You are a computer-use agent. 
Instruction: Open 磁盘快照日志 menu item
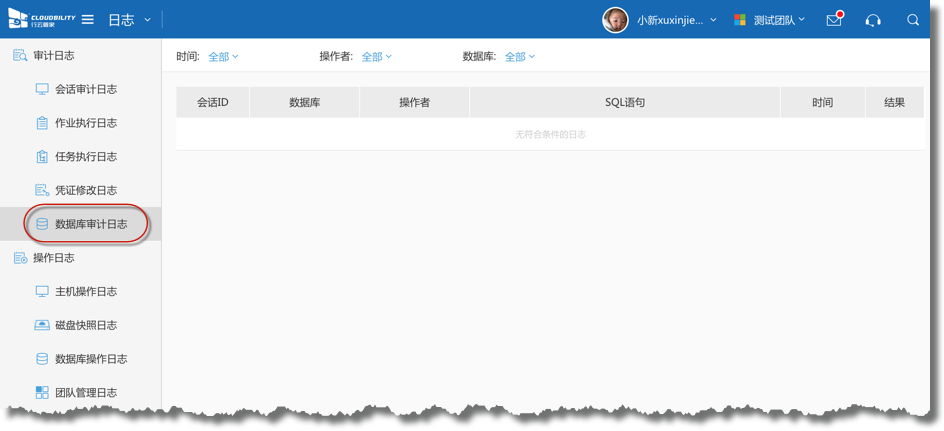pos(86,325)
